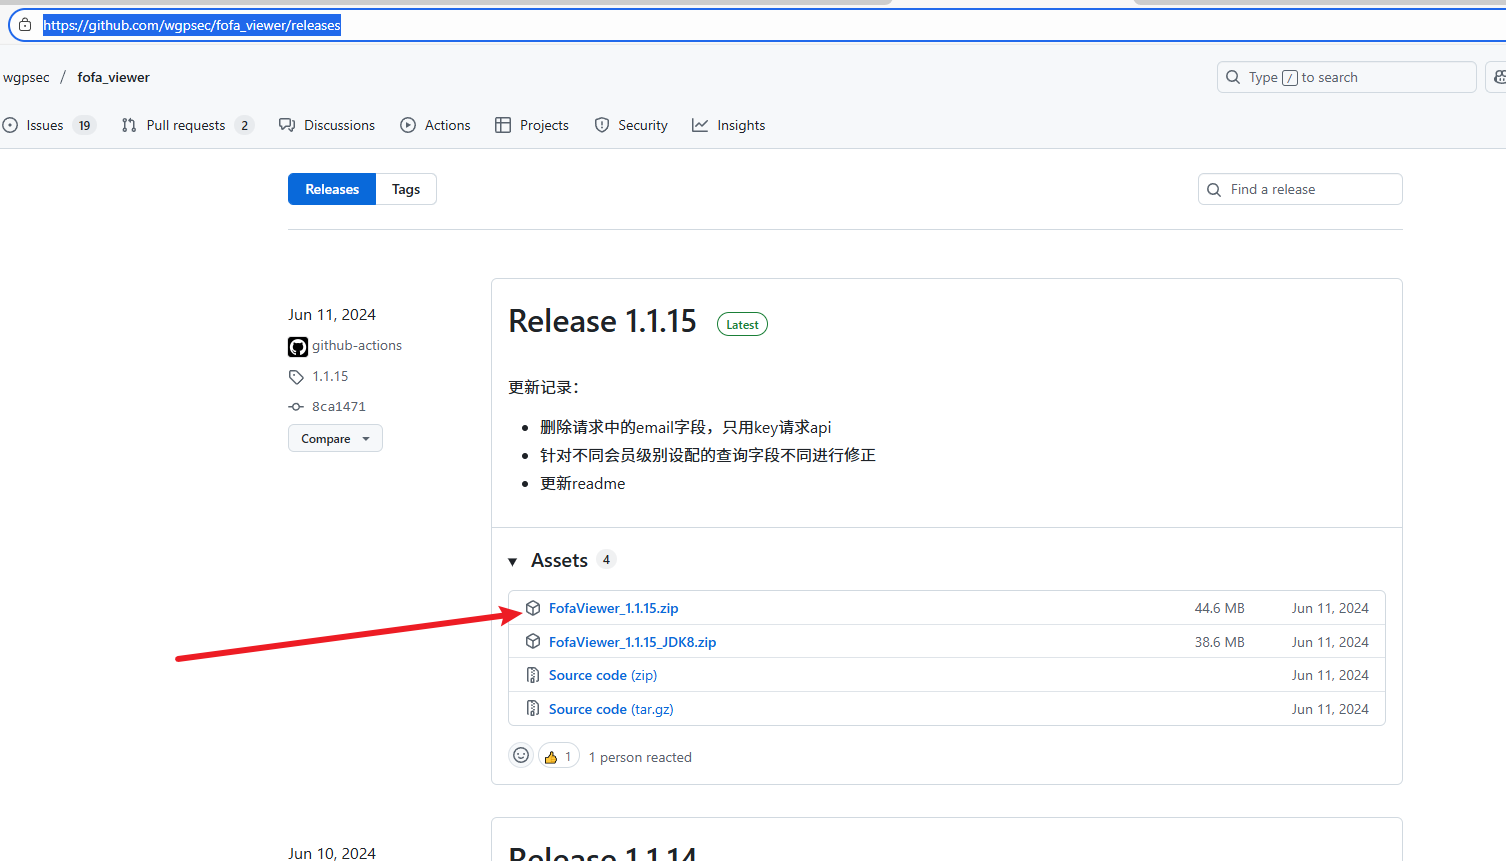Click the Pull requests count badge 2
The width and height of the screenshot is (1506, 861).
tap(244, 125)
